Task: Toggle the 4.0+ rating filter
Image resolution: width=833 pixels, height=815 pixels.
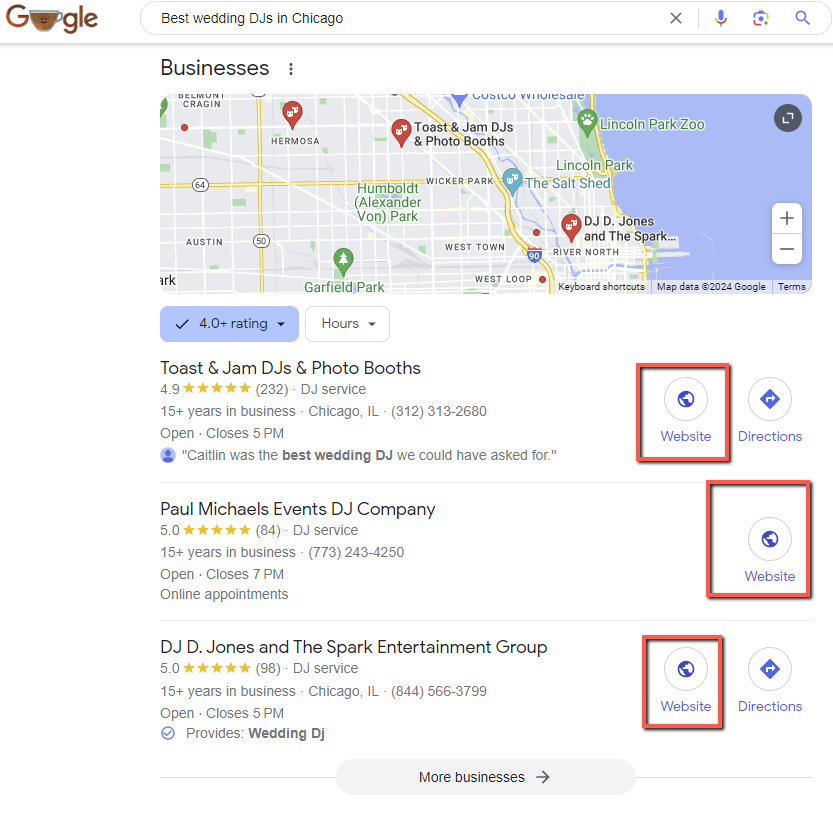Action: (230, 324)
